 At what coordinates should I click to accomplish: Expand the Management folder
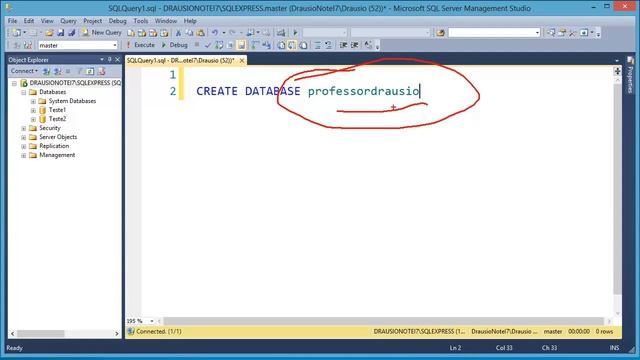pyautogui.click(x=24, y=156)
